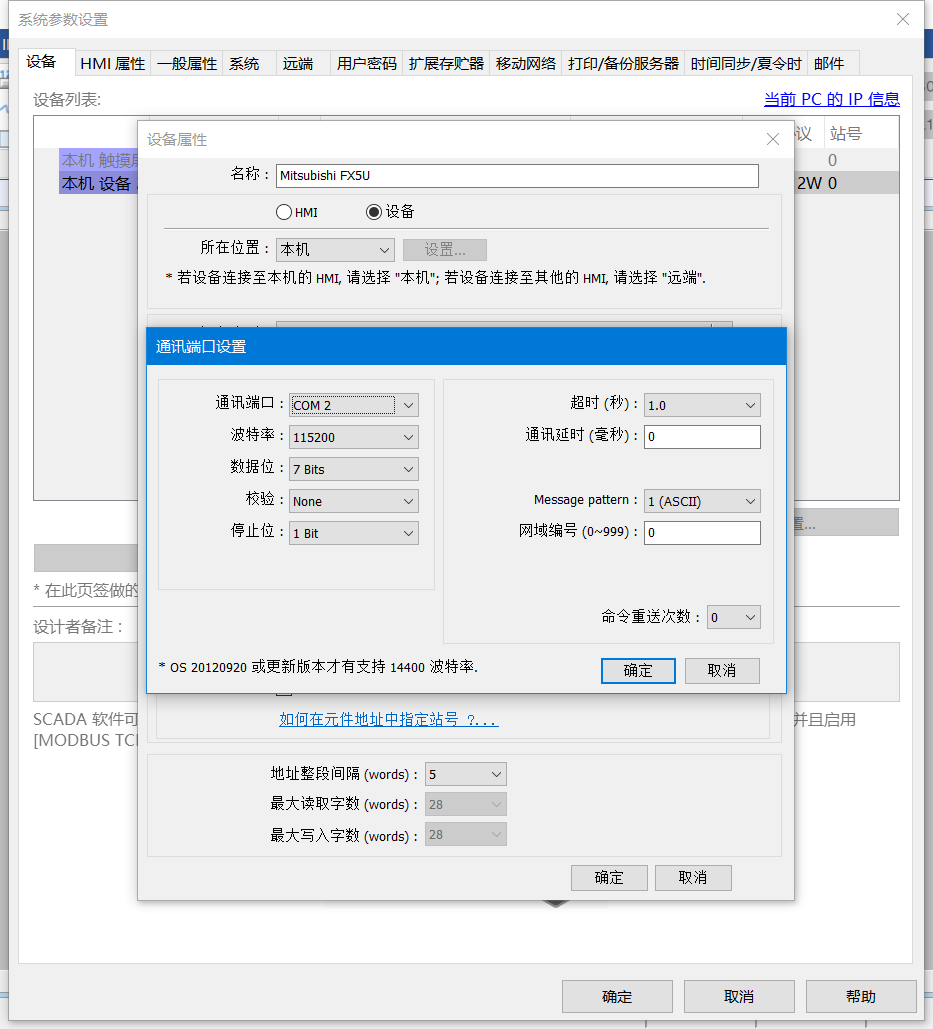Cancel the 通讯端口设置 dialog with 取消
933x1029 pixels.
point(722,670)
